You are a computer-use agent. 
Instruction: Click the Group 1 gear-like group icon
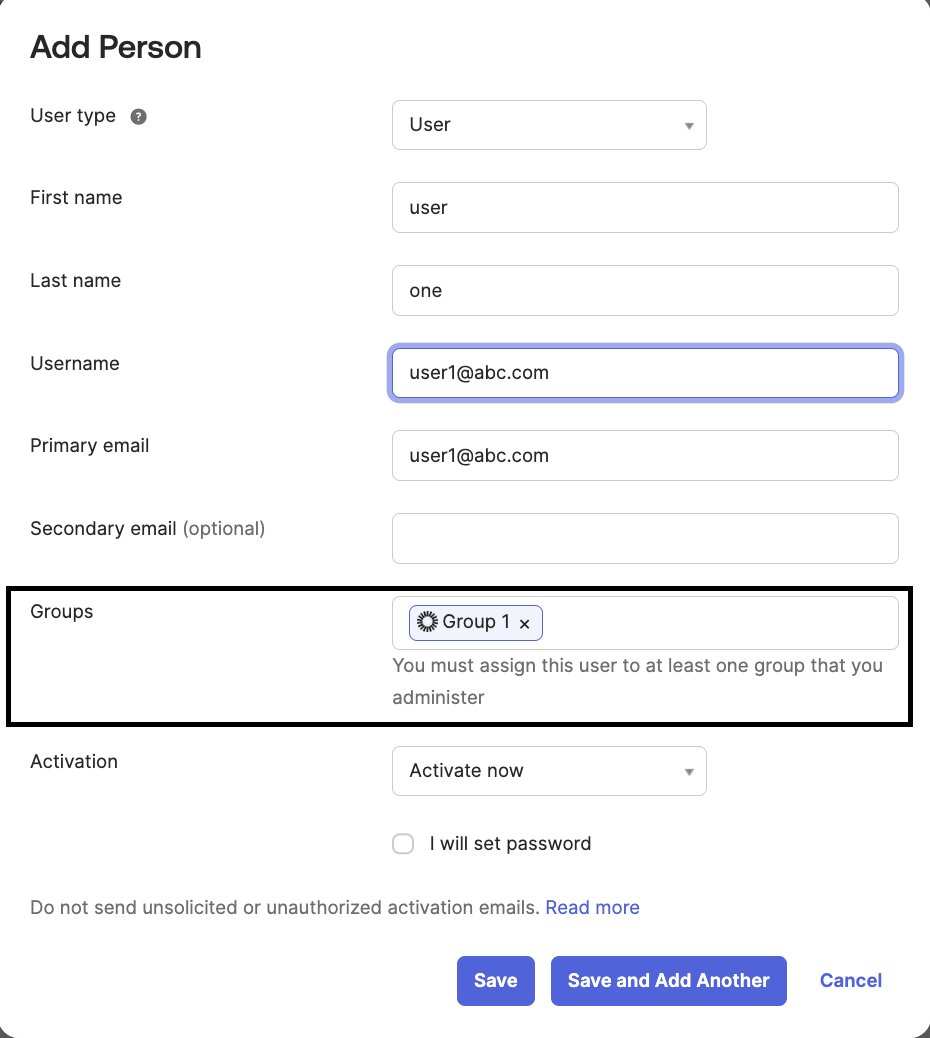427,622
